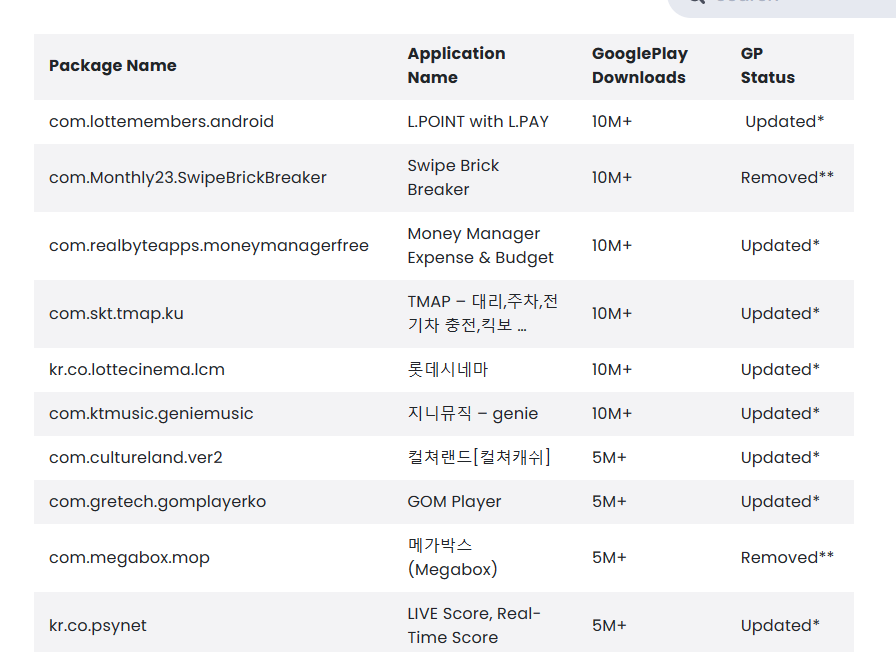Image resolution: width=896 pixels, height=652 pixels.
Task: Click the GP Status column header
Action: (767, 66)
